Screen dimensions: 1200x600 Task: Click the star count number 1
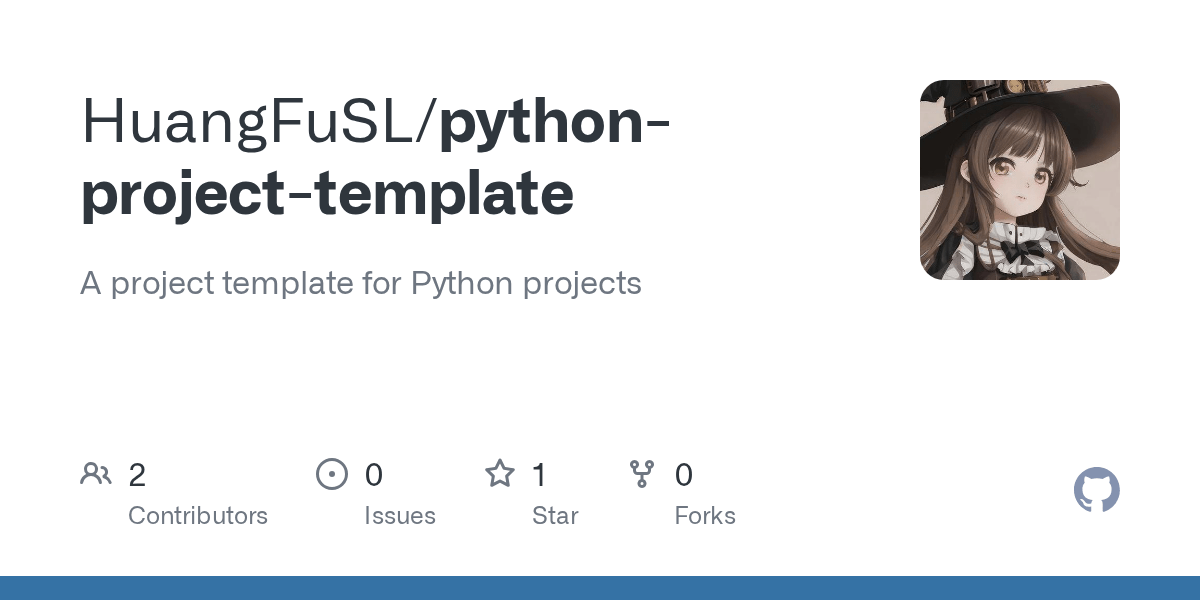[539, 475]
